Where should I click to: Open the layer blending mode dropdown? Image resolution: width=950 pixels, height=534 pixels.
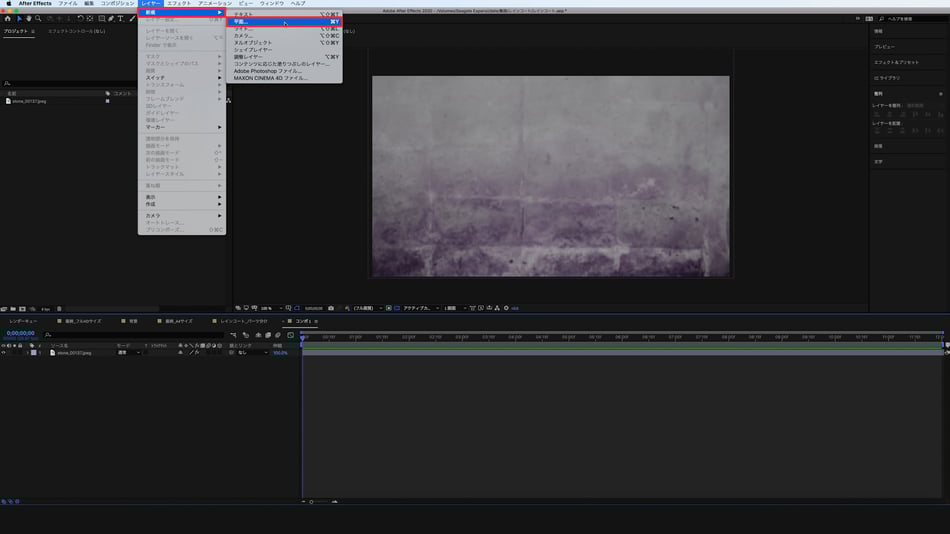click(128, 353)
